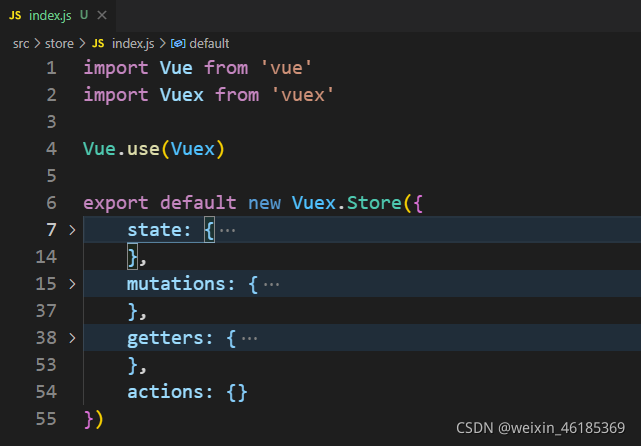Click line number 6 in the gutter
The width and height of the screenshot is (641, 446).
(52, 203)
